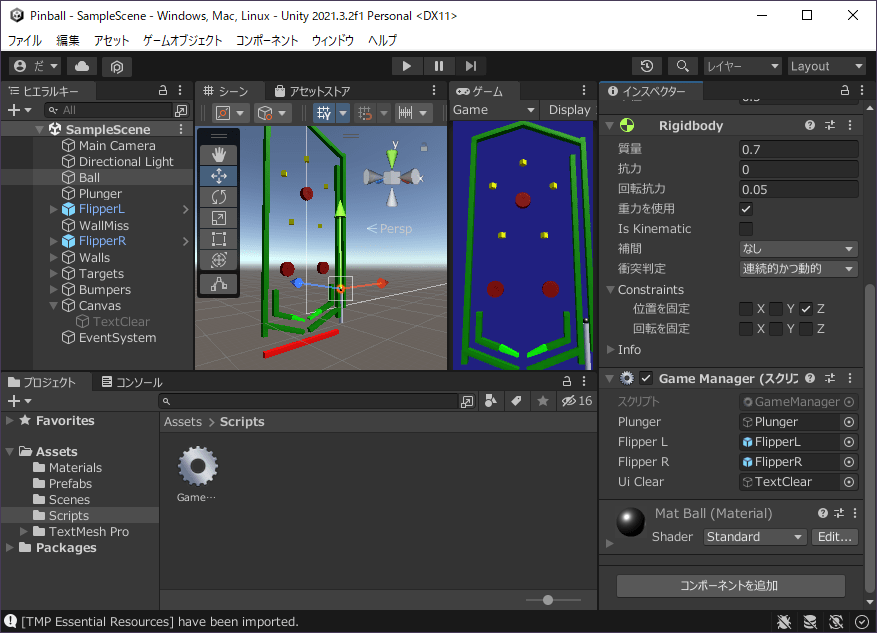Click the Pause button
877x633 pixels.
438,66
